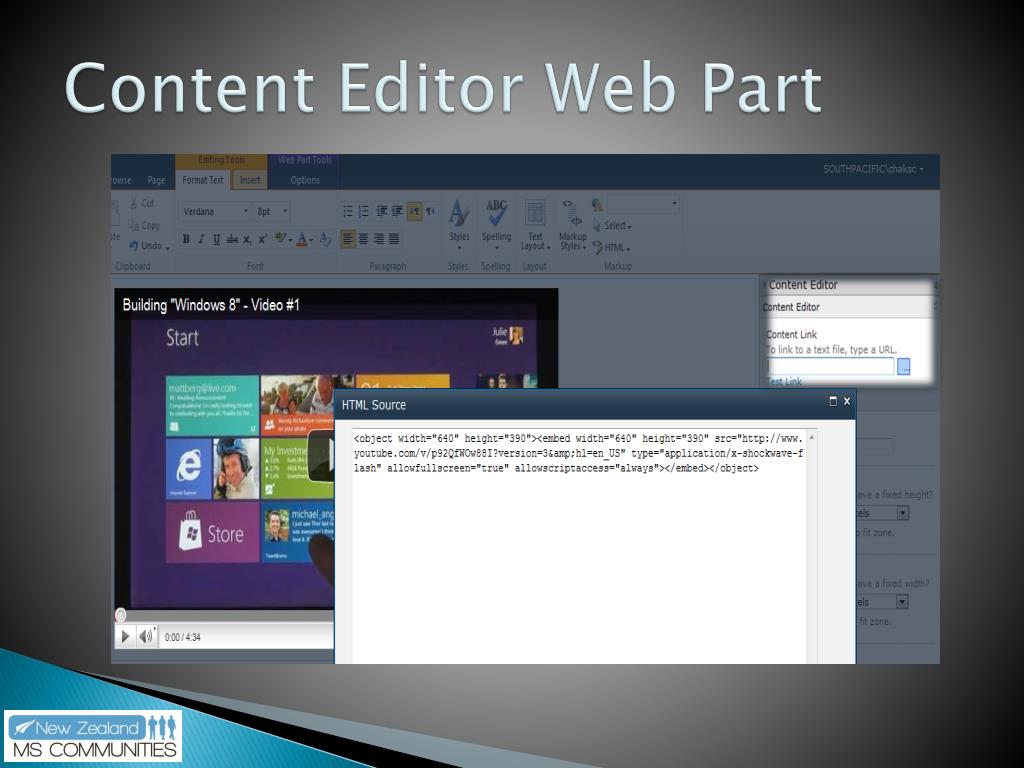Open the HTML dropdown in Markup group
Screen dimensions: 1024x768
coord(611,248)
